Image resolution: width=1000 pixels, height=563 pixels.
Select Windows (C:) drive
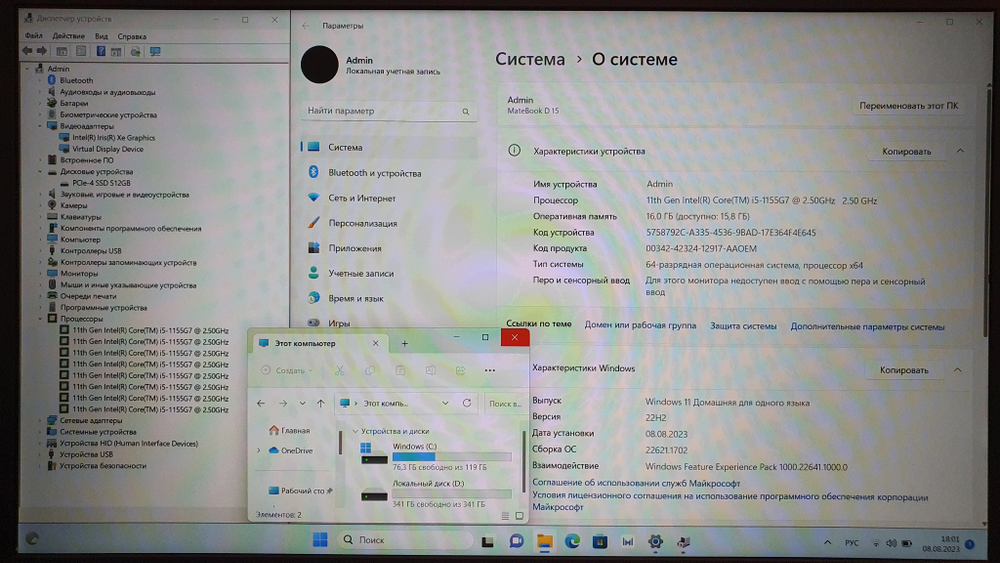435,456
